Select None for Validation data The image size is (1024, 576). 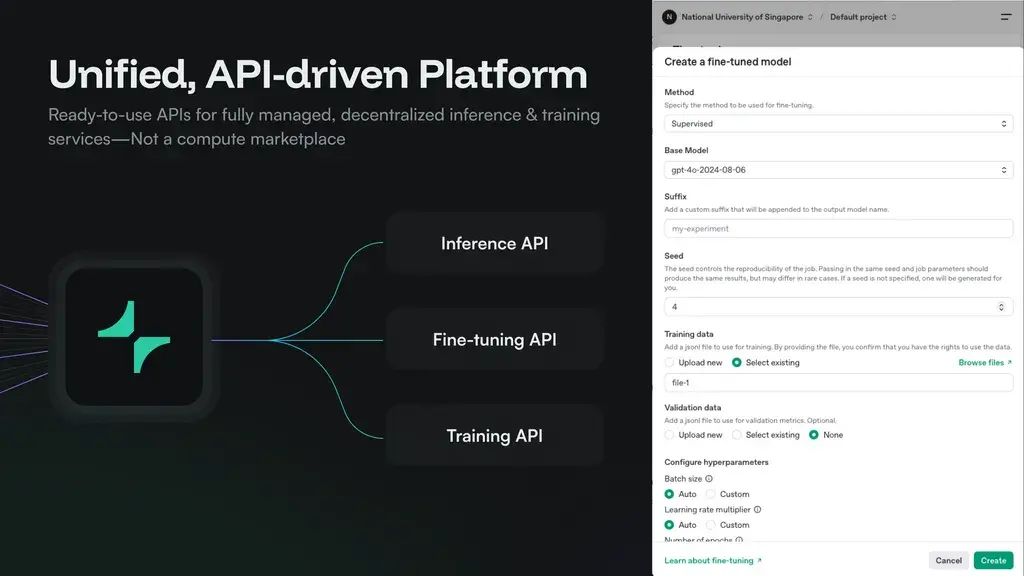(x=814, y=435)
